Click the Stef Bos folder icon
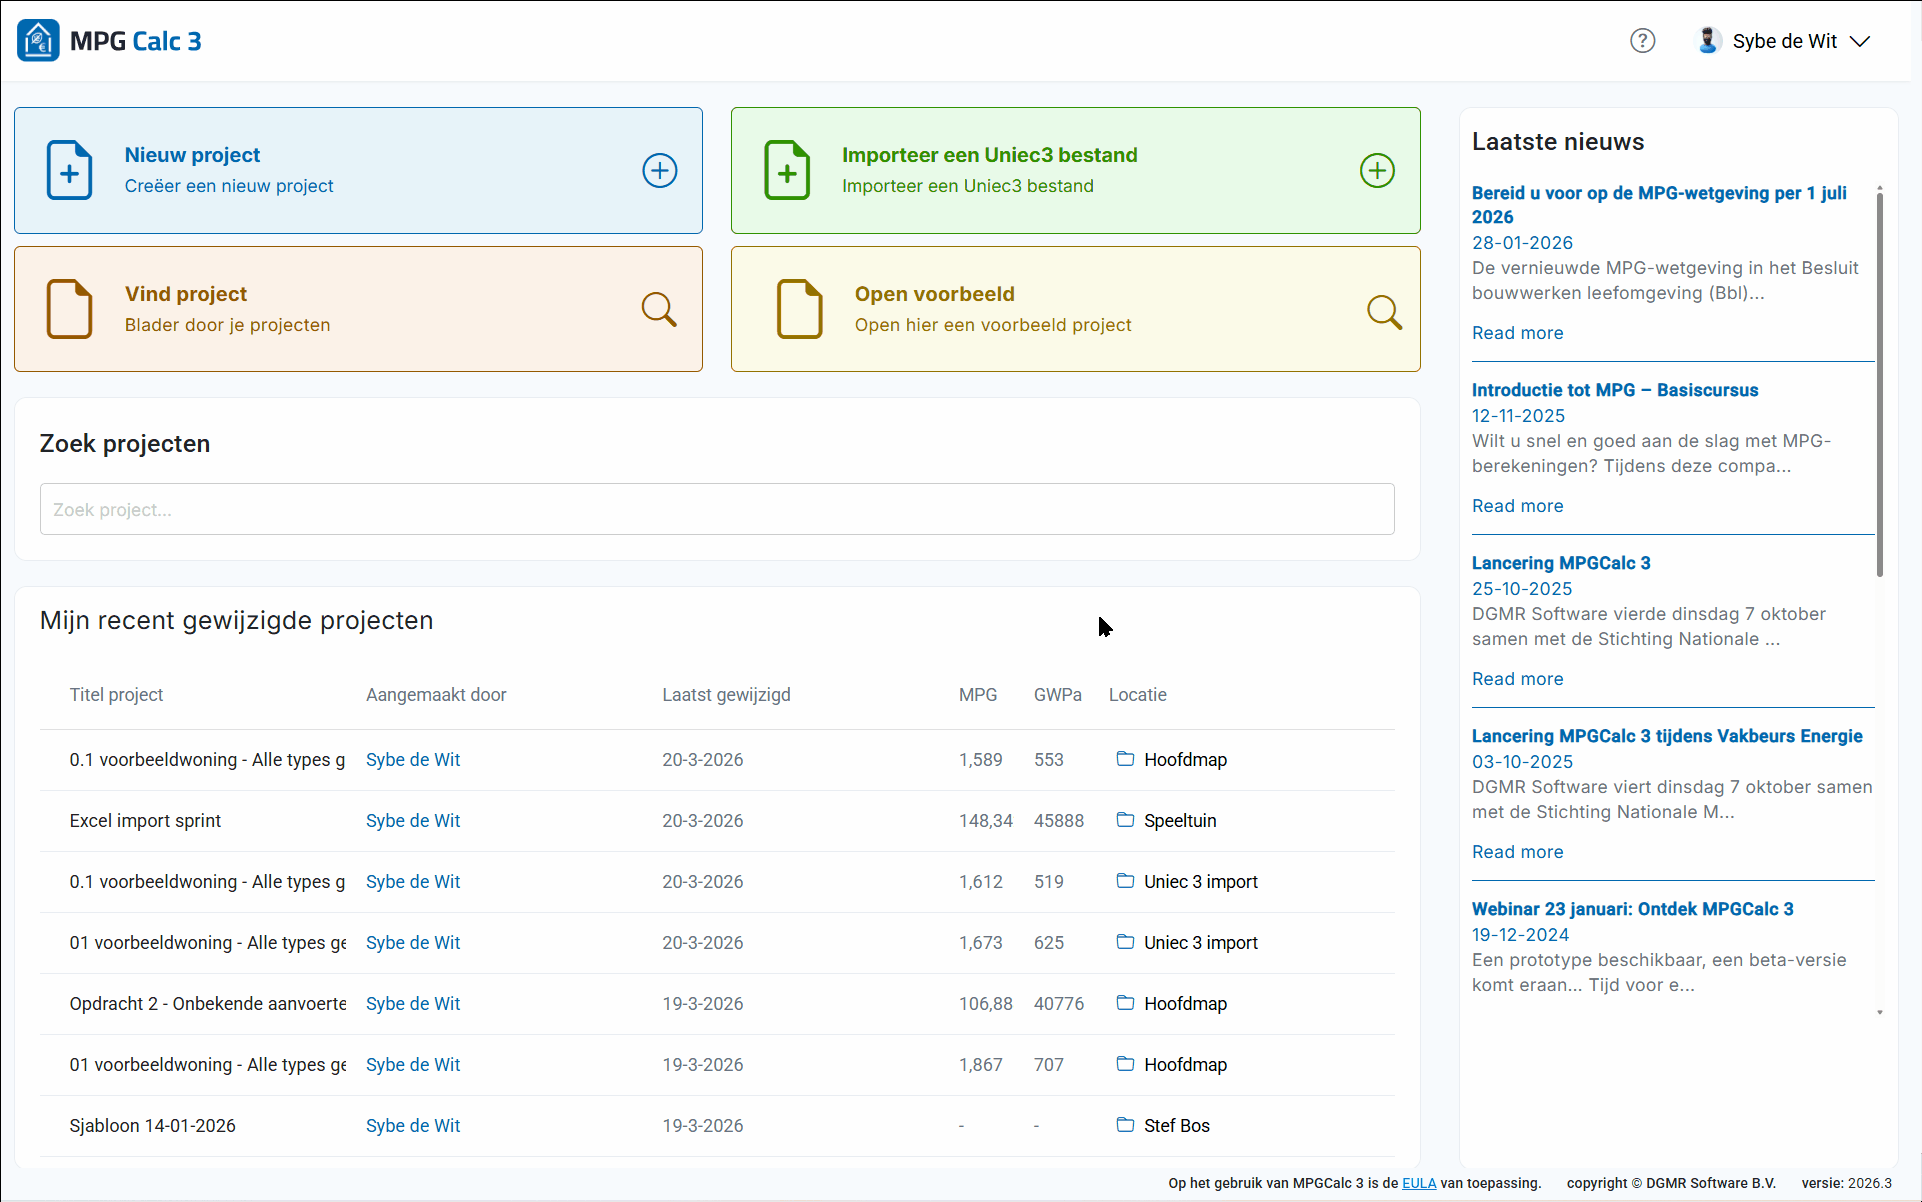This screenshot has height=1202, width=1922. click(x=1125, y=1125)
